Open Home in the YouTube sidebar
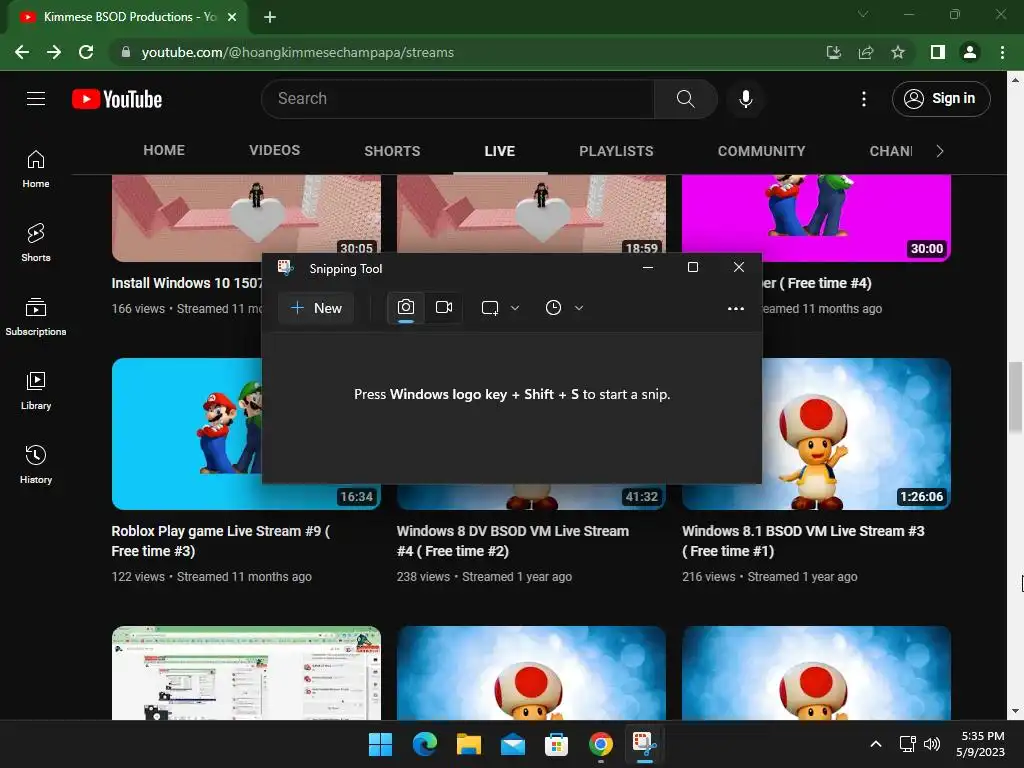The height and width of the screenshot is (768, 1024). pyautogui.click(x=36, y=169)
